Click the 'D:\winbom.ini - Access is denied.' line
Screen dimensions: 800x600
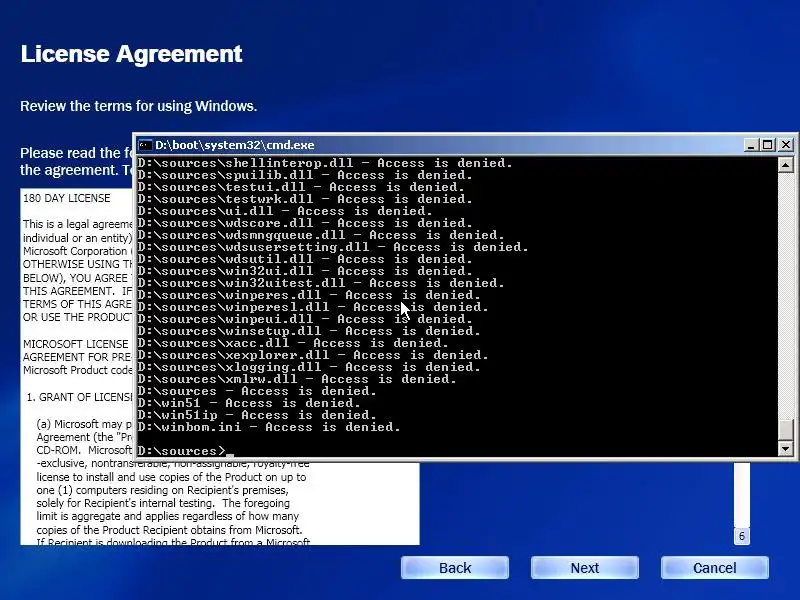click(269, 427)
